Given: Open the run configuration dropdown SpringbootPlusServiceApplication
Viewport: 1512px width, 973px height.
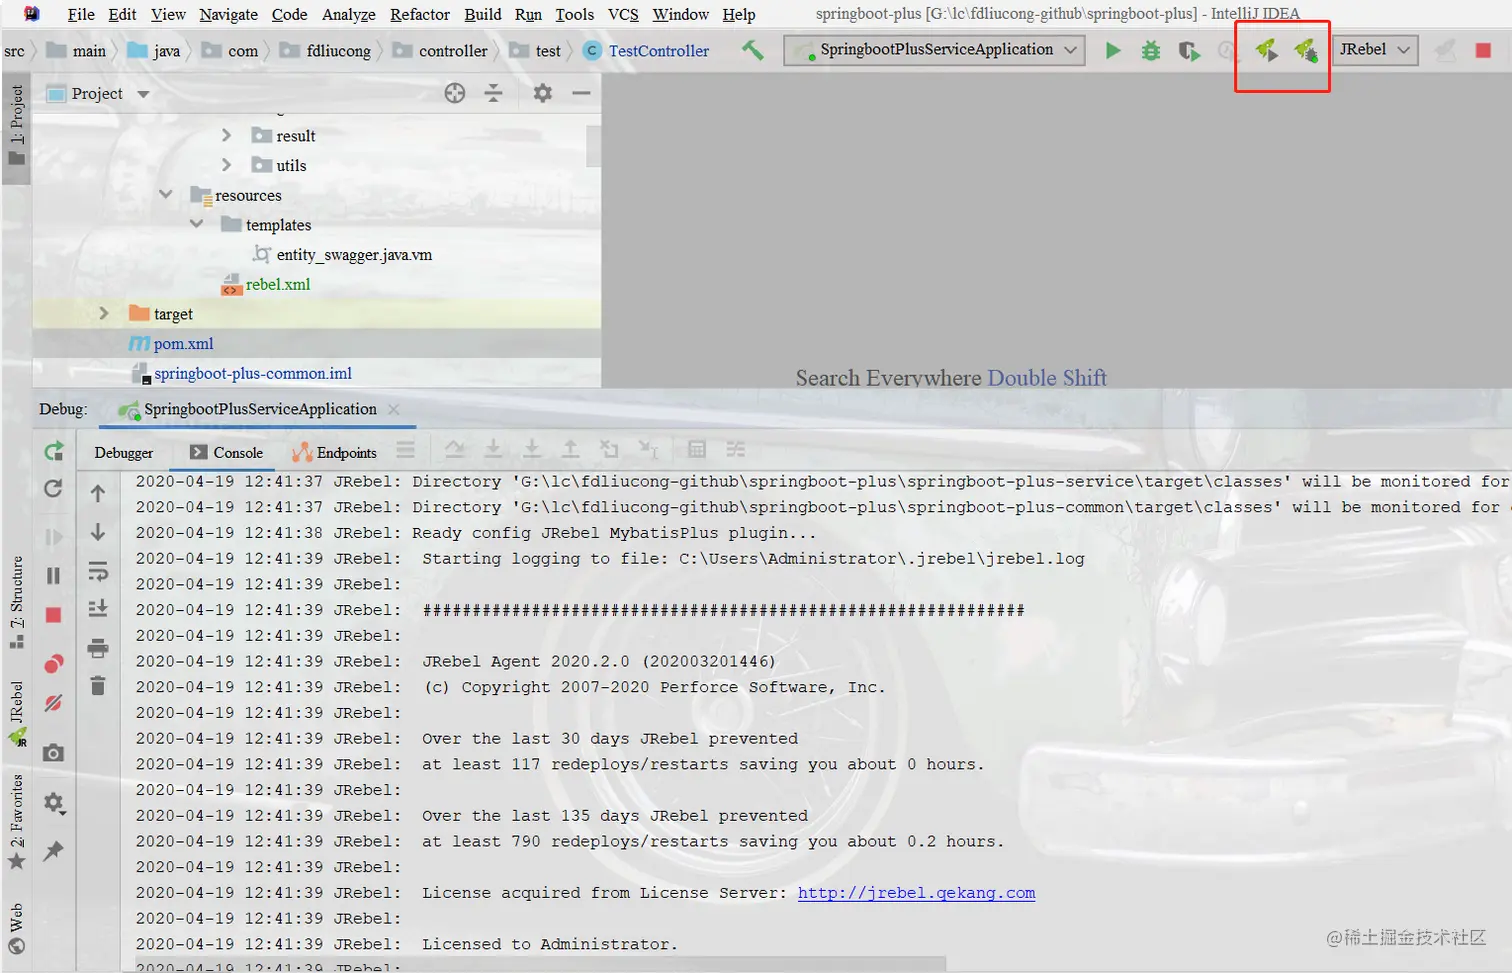Looking at the screenshot, I should coord(934,49).
